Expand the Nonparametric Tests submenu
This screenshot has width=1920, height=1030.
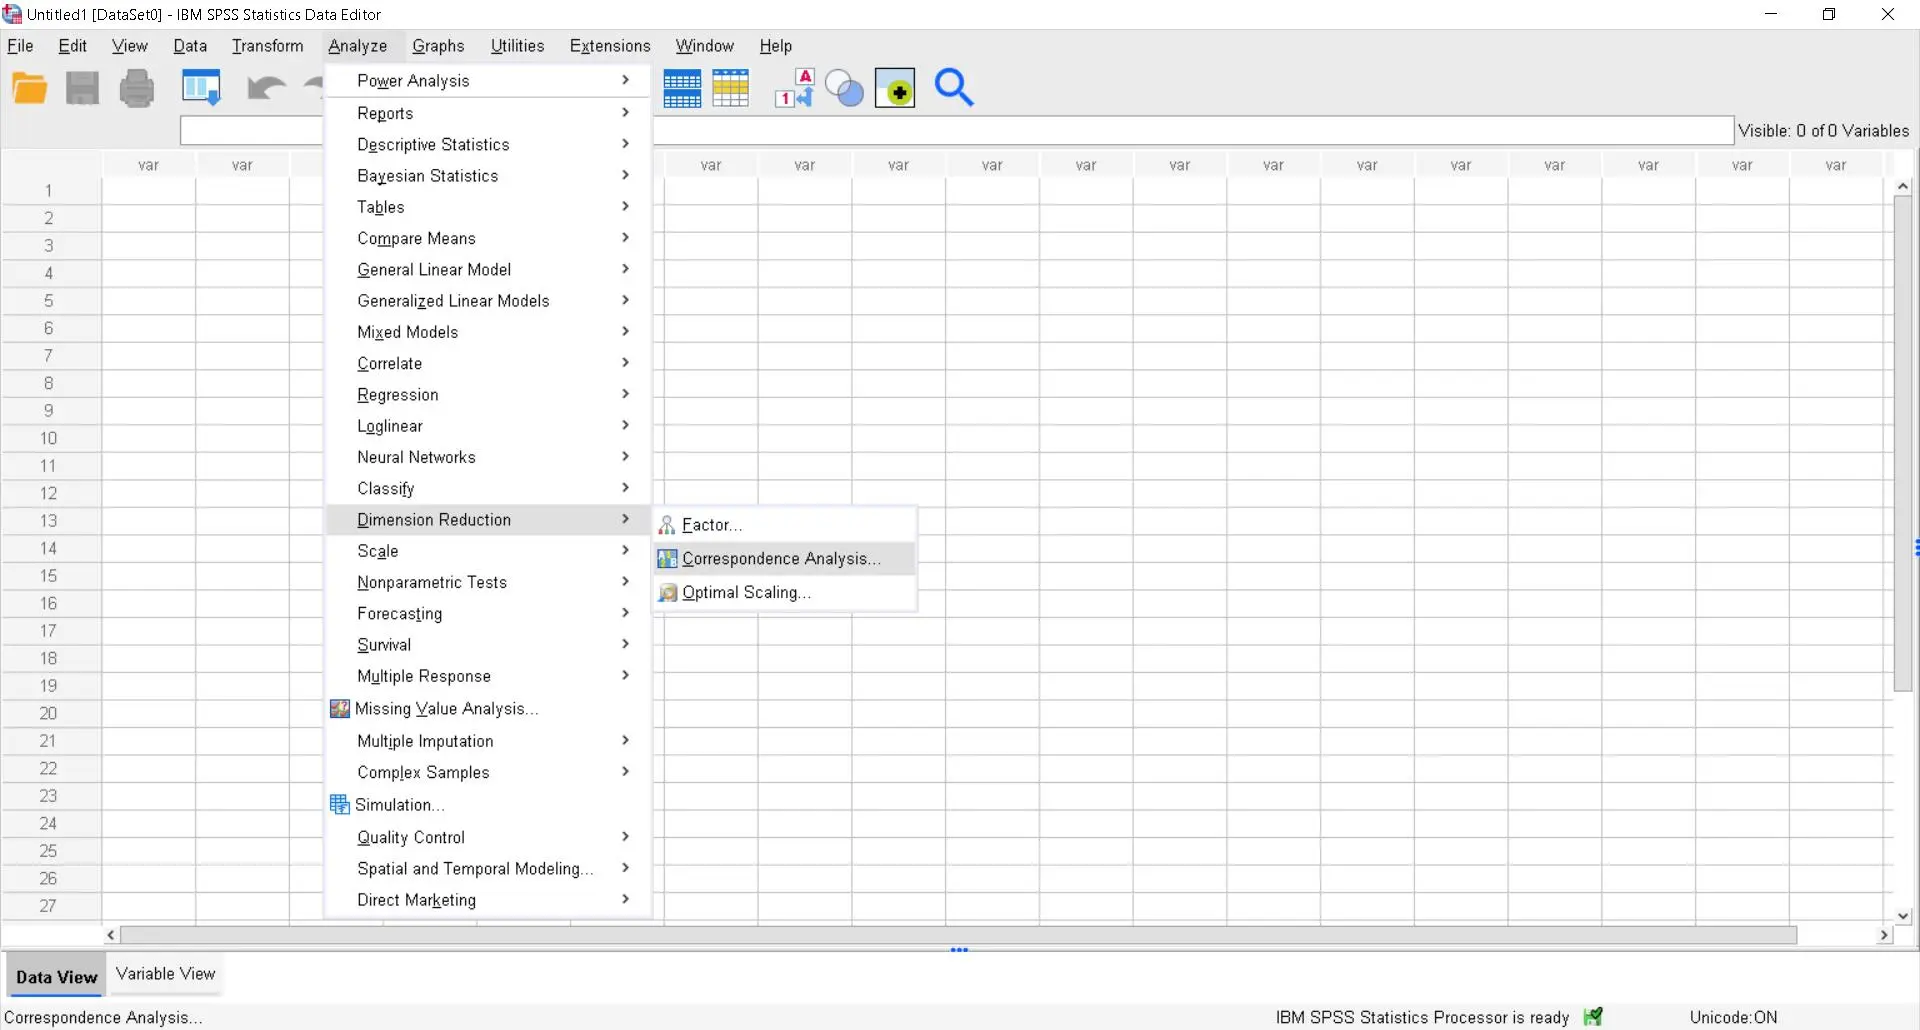tap(432, 582)
